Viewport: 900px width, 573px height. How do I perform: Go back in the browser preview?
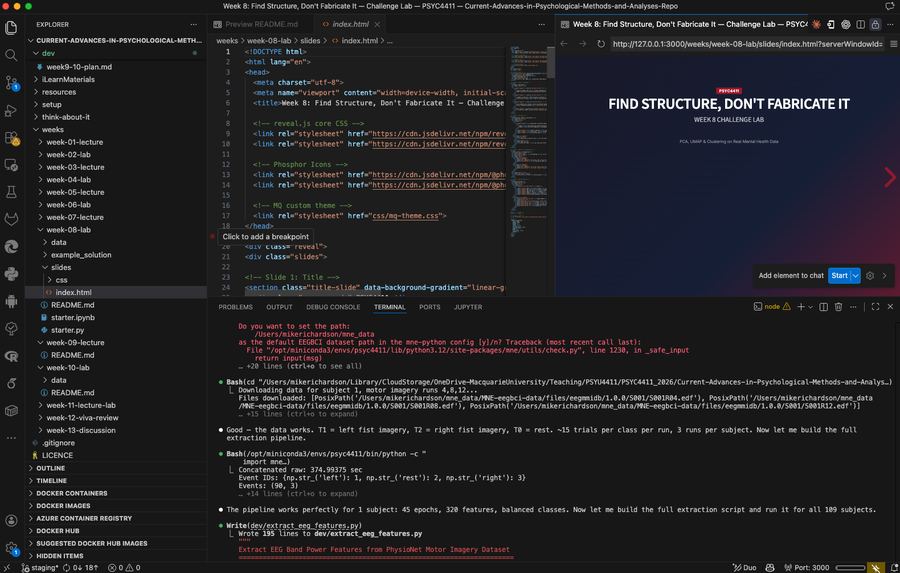564,44
